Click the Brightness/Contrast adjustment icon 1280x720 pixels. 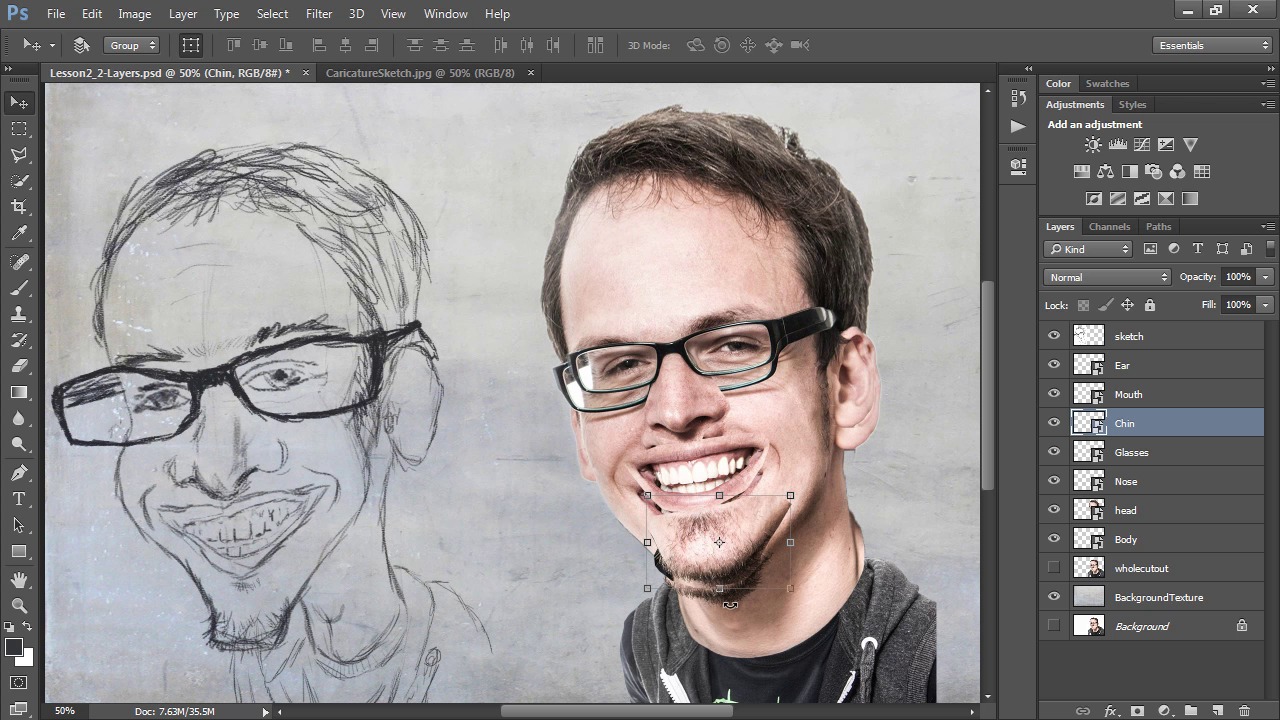click(x=1093, y=145)
